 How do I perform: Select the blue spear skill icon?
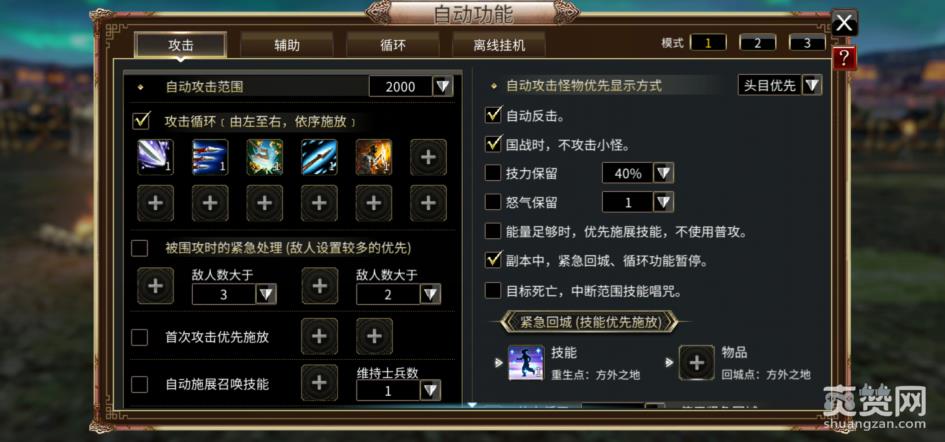pyautogui.click(x=319, y=157)
